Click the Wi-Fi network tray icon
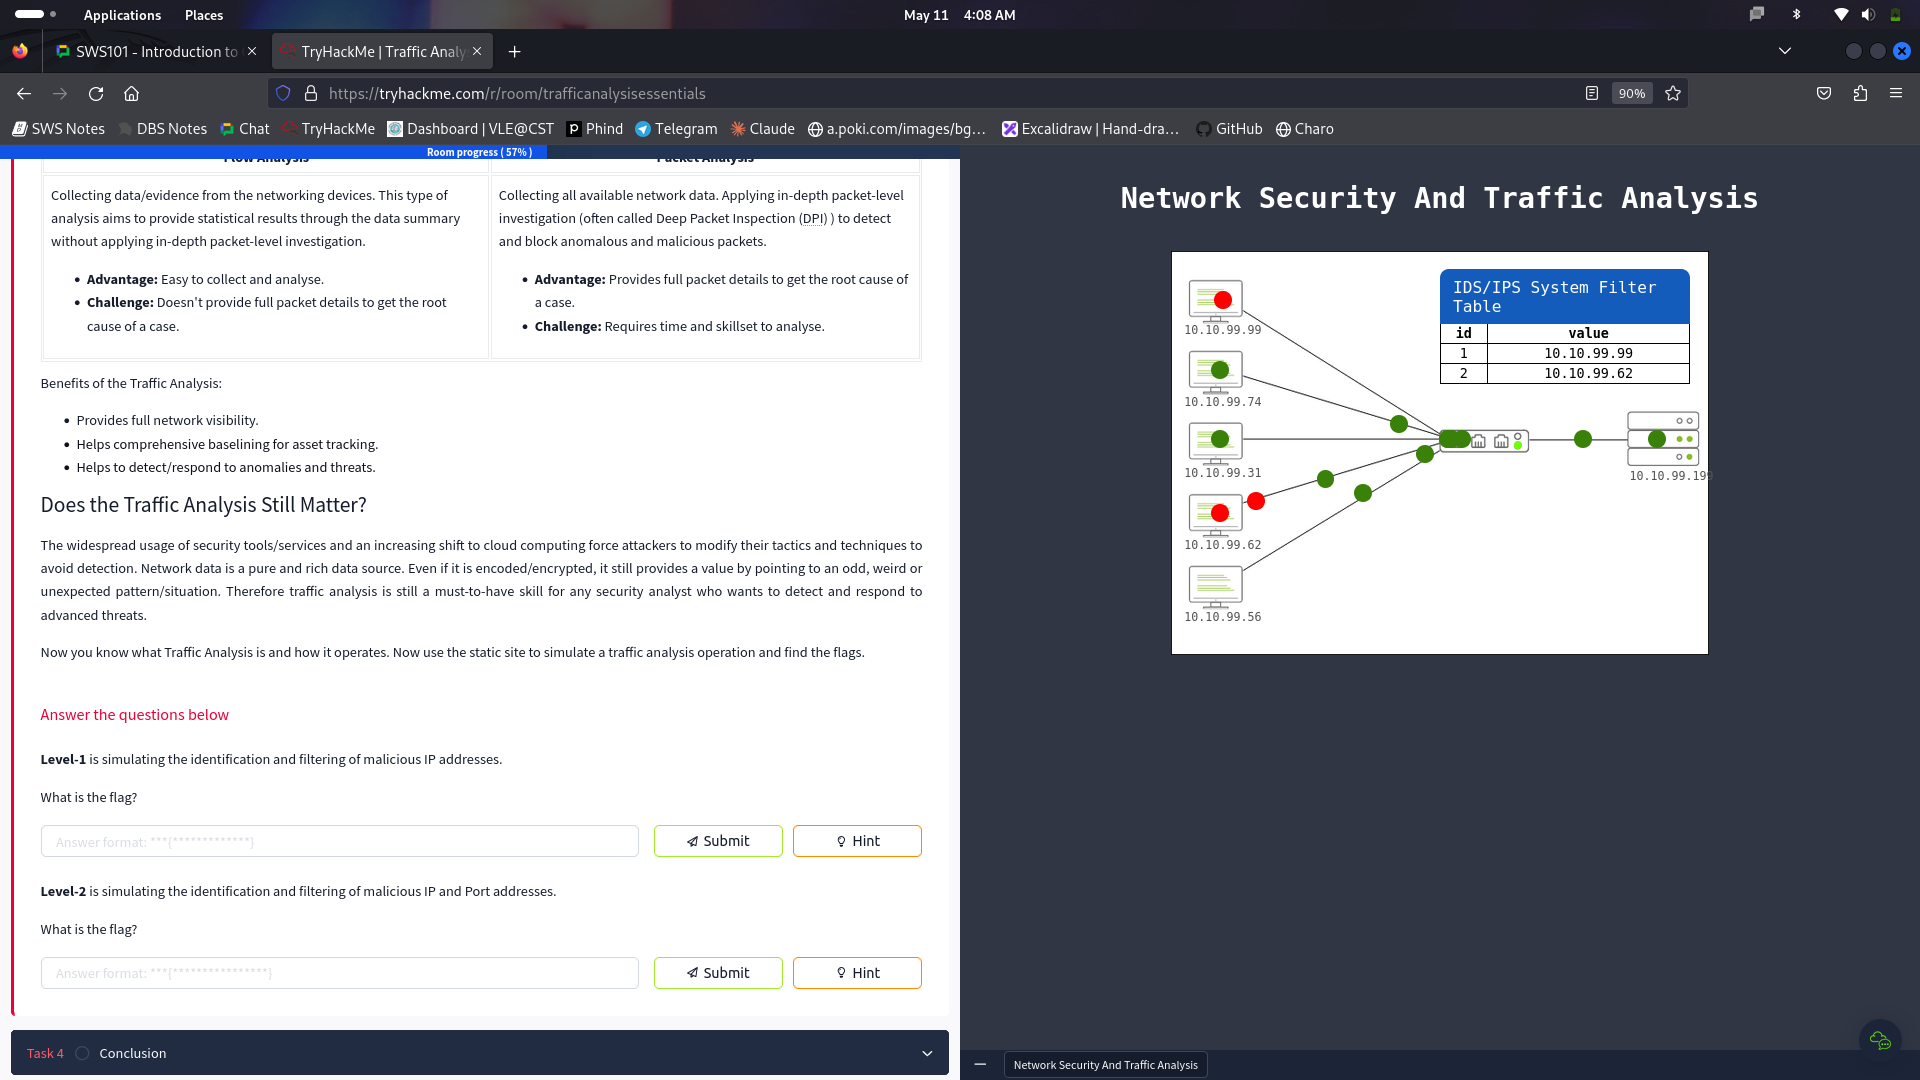Screen dimensions: 1920x1080 [x=1841, y=14]
